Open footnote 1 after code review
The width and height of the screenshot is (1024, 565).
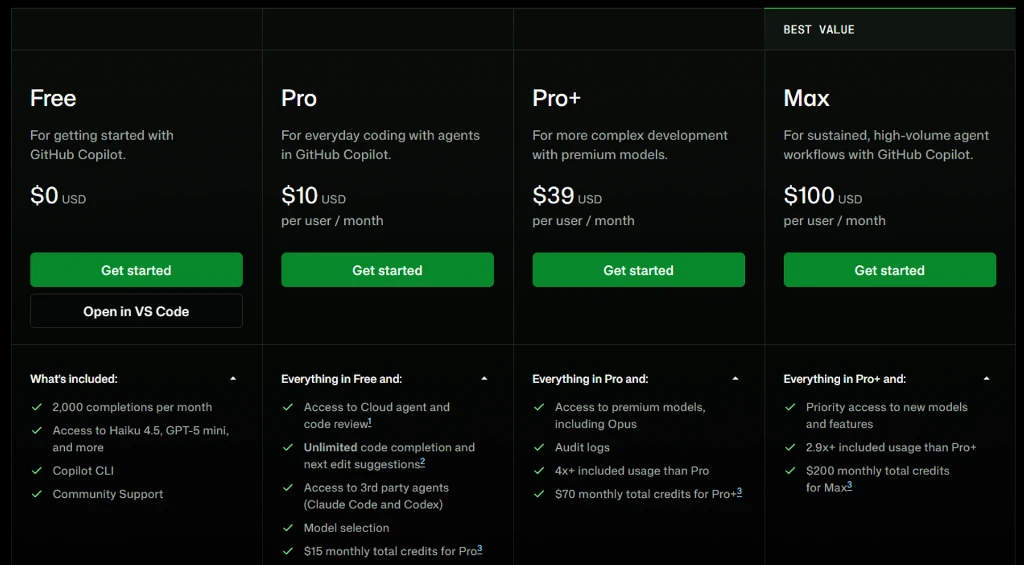[x=370, y=422]
